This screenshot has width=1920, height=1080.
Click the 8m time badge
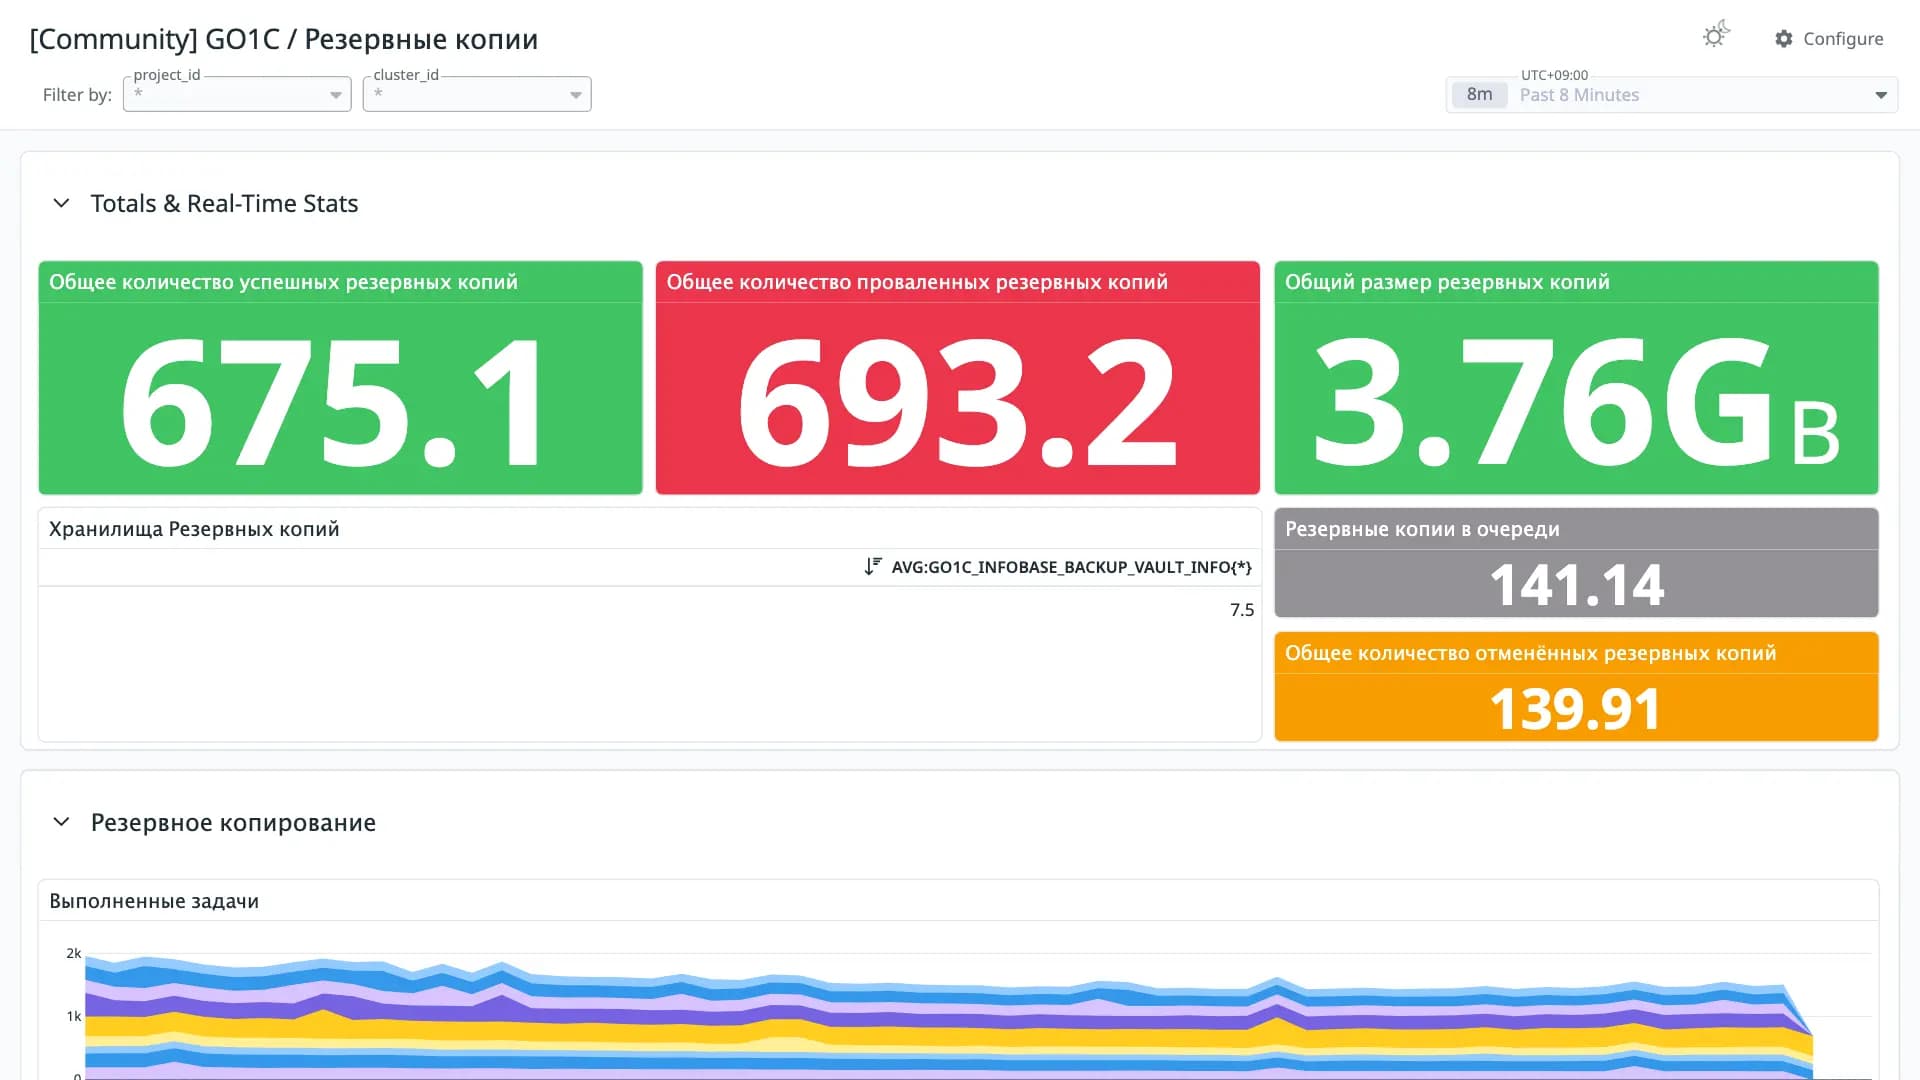click(1479, 95)
